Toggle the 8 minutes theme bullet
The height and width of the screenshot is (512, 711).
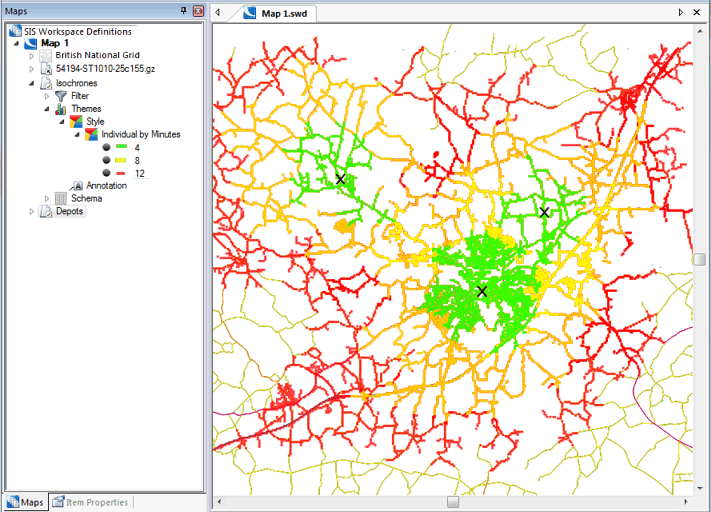coord(106,160)
